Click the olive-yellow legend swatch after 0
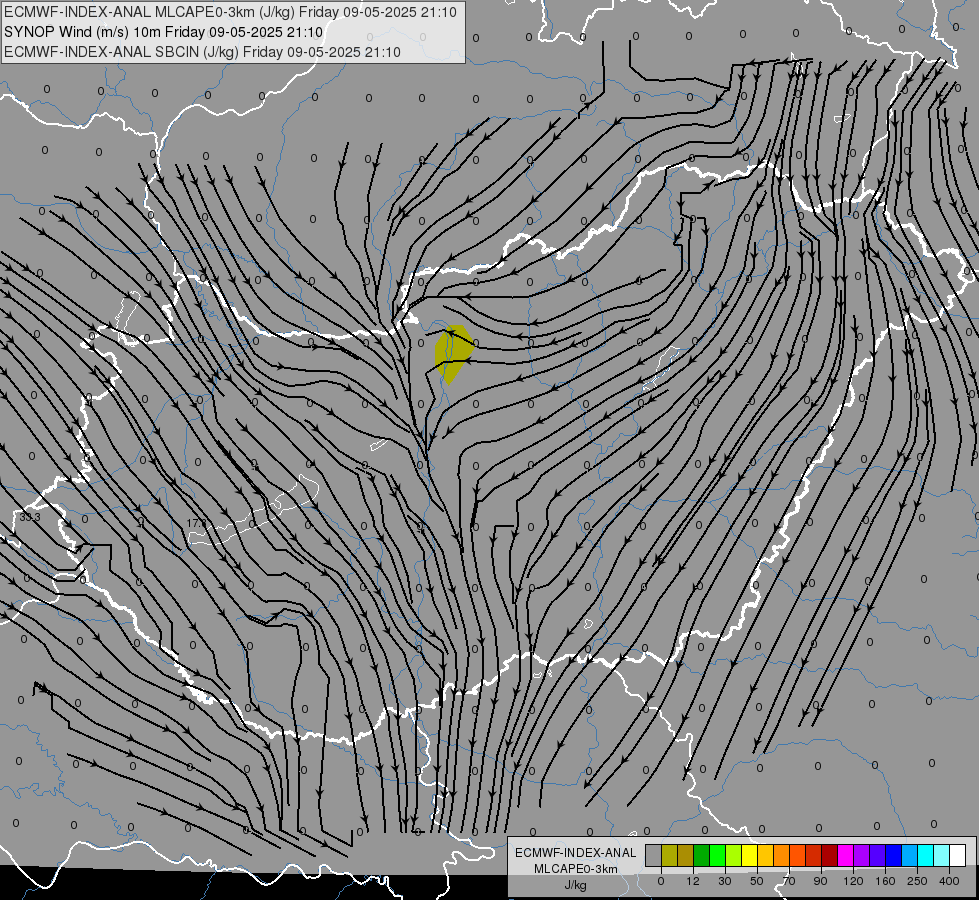The height and width of the screenshot is (900, 979). click(x=670, y=855)
